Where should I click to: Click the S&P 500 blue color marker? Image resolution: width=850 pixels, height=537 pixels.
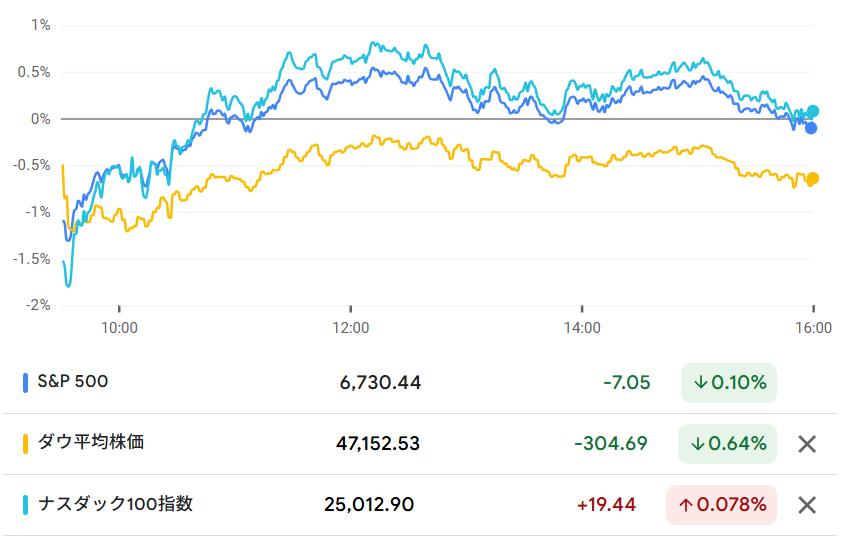(x=25, y=382)
